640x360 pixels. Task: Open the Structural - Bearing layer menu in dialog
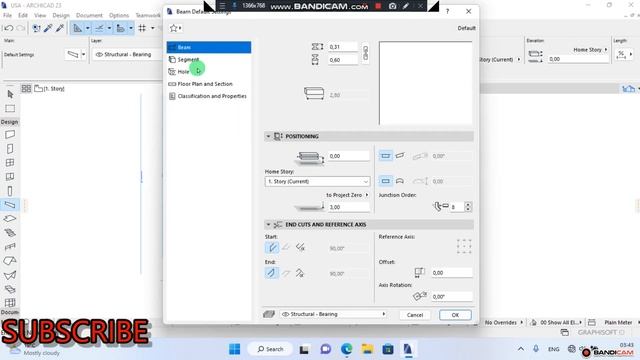[x=333, y=314]
